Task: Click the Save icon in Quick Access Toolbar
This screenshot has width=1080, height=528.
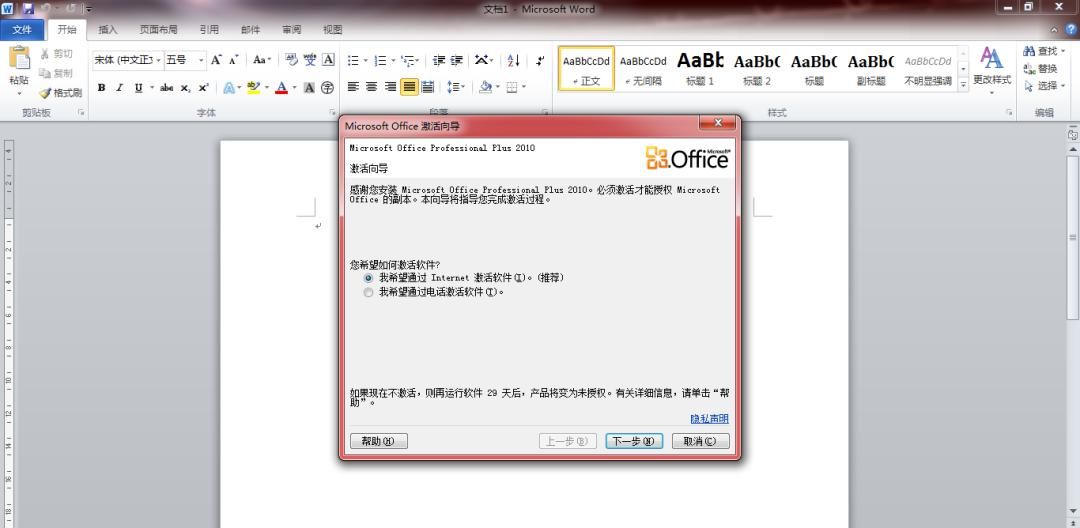Action: (28, 9)
